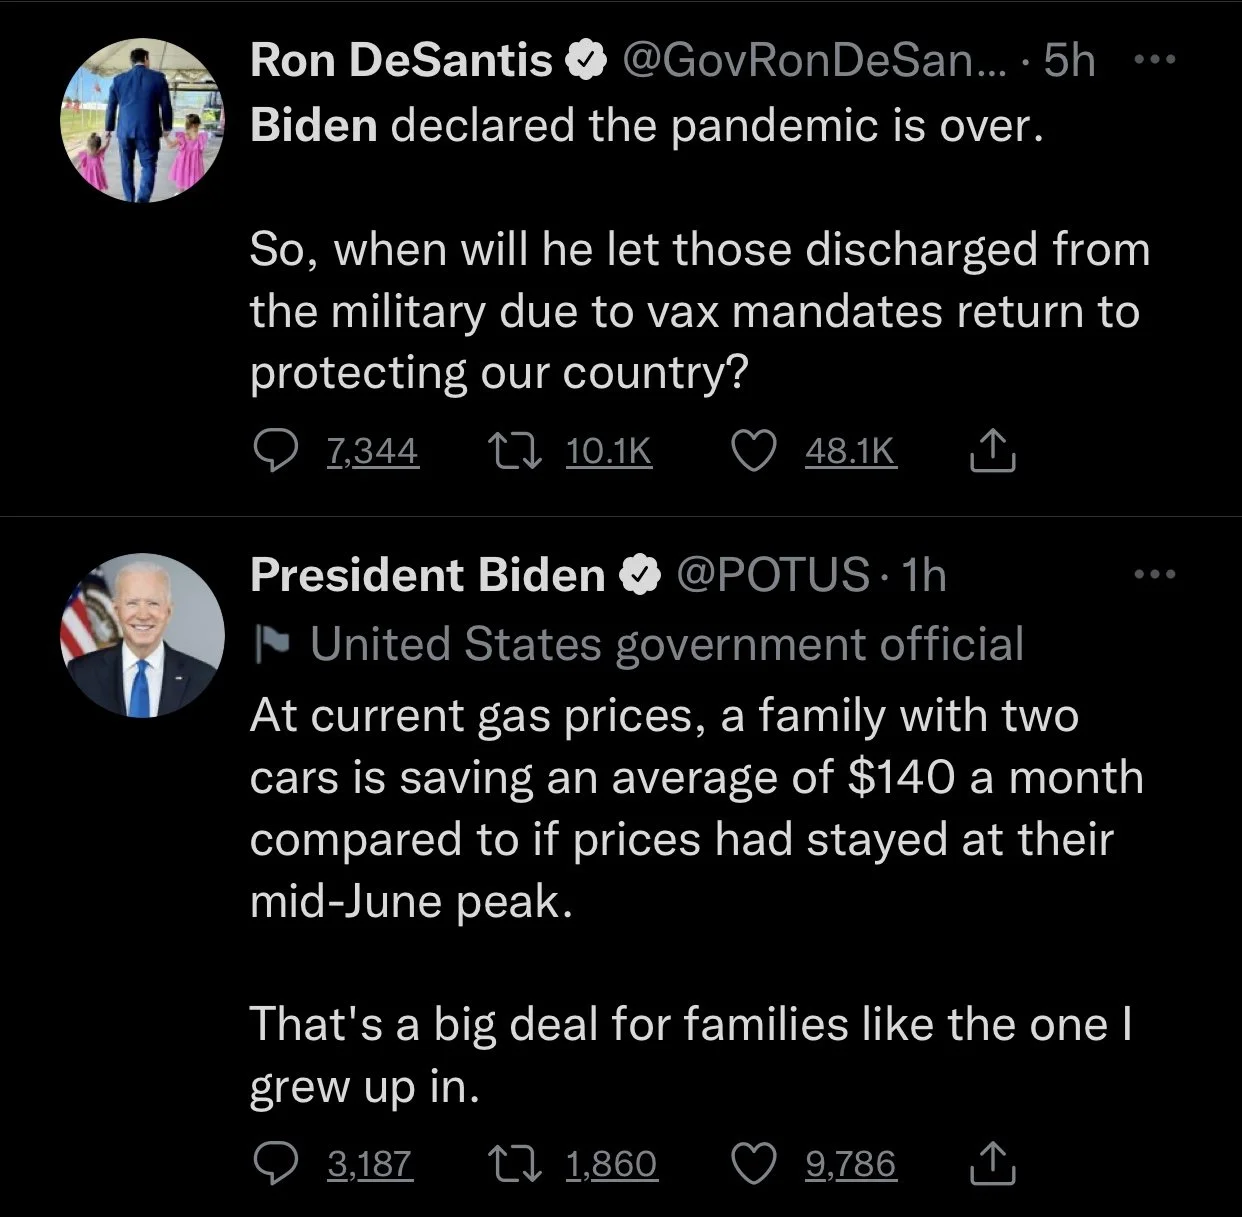Open the @POTUS handle link
Screen dimensions: 1242x1217
(773, 575)
